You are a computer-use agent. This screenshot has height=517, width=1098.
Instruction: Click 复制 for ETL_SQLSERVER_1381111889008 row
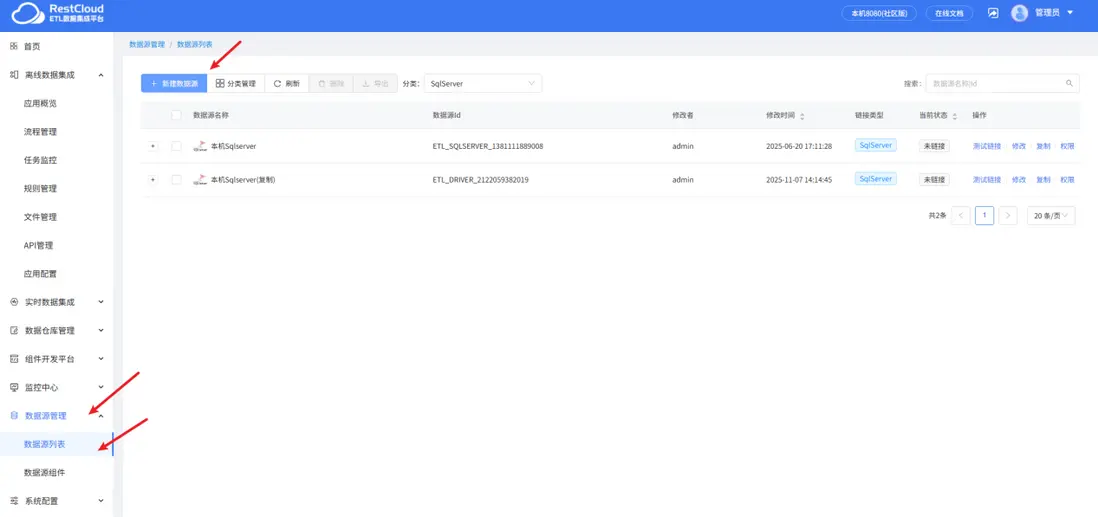[1043, 146]
